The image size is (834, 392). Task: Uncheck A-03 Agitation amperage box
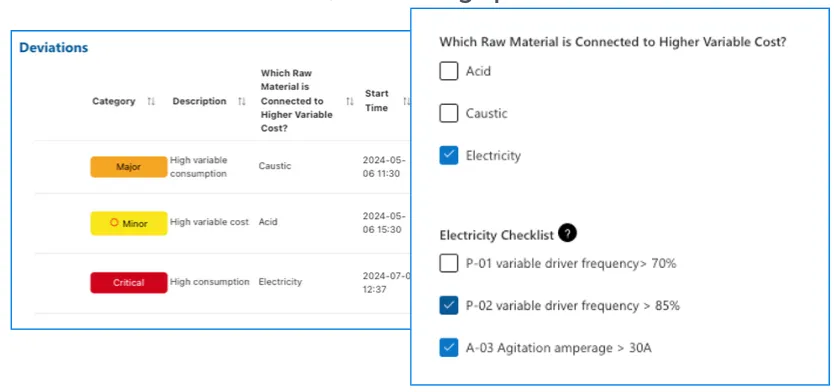448,348
